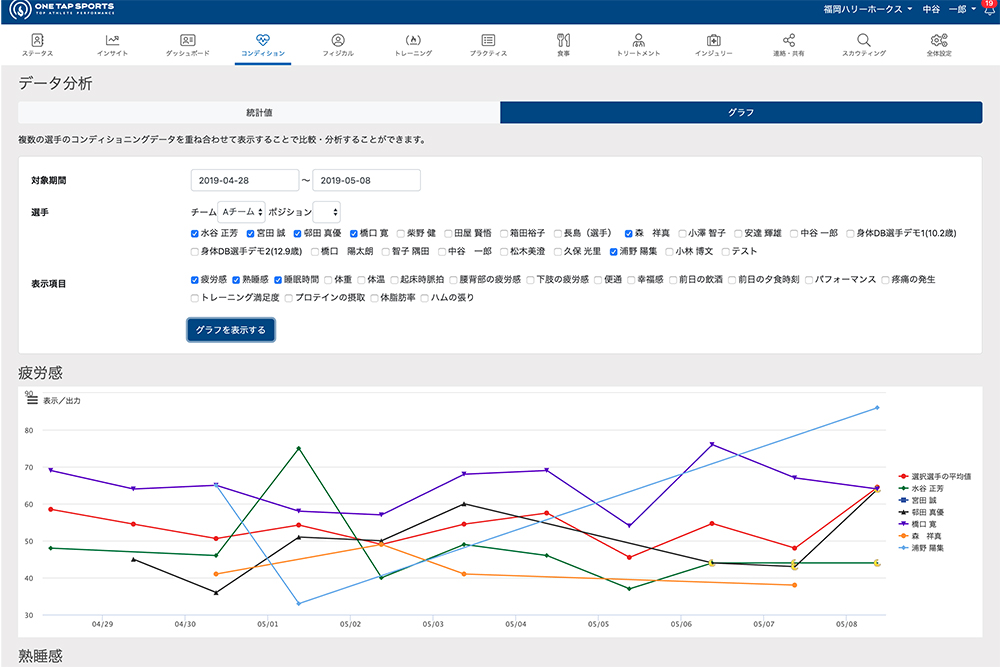Open the ポジション position dropdown
The height and width of the screenshot is (667, 1000).
click(x=326, y=212)
